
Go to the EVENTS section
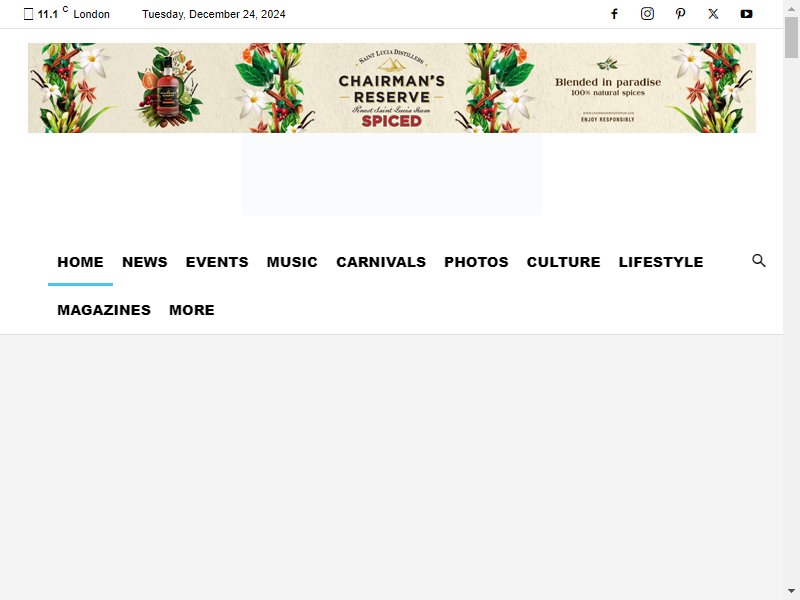217,262
